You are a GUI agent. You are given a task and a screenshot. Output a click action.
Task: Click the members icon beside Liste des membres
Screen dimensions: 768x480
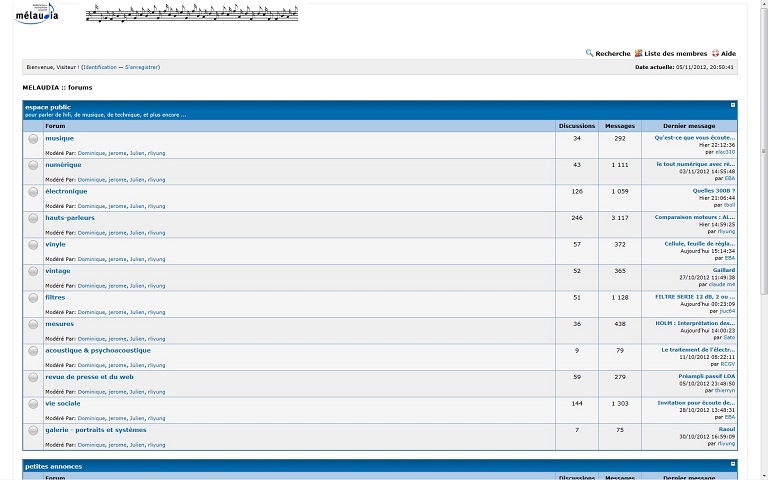pyautogui.click(x=639, y=53)
